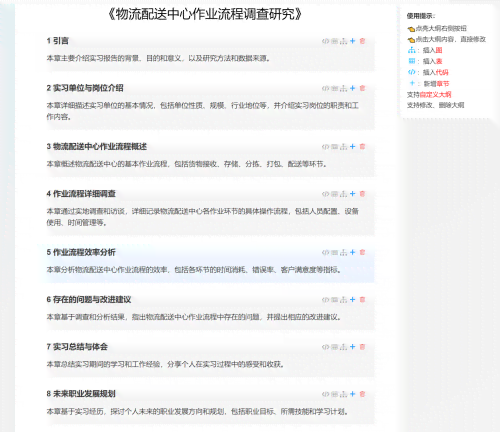Click the 新增章节 hint in usage tips

(436, 84)
